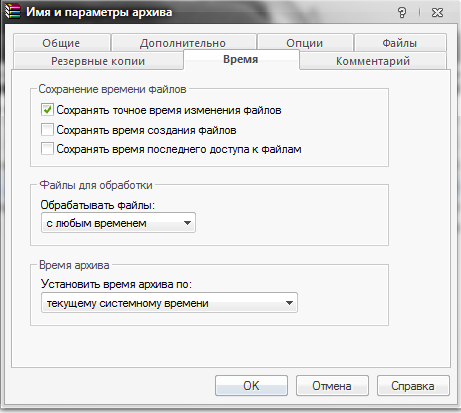Image resolution: width=461 pixels, height=413 pixels.
Task: Enable Сохранять время последнего доступа к файлам
Action: [47, 149]
